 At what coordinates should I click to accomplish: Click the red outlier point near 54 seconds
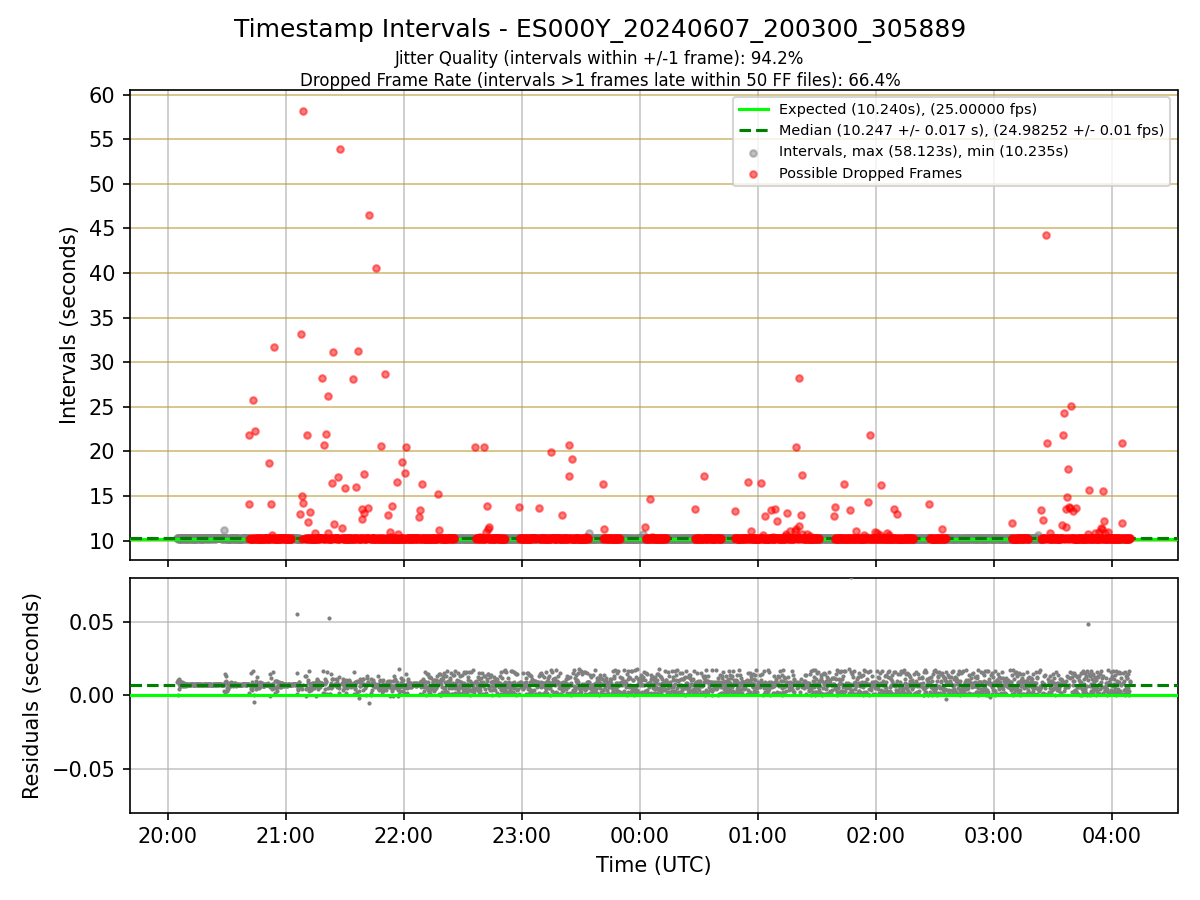(340, 149)
